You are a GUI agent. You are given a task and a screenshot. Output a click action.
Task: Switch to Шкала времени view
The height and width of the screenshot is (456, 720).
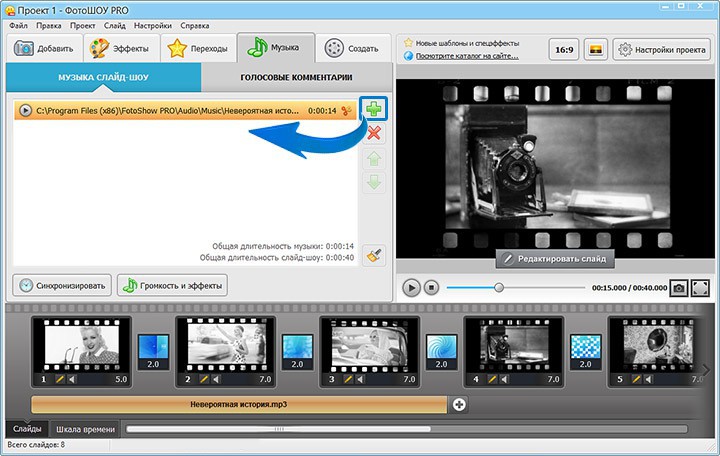(x=85, y=429)
